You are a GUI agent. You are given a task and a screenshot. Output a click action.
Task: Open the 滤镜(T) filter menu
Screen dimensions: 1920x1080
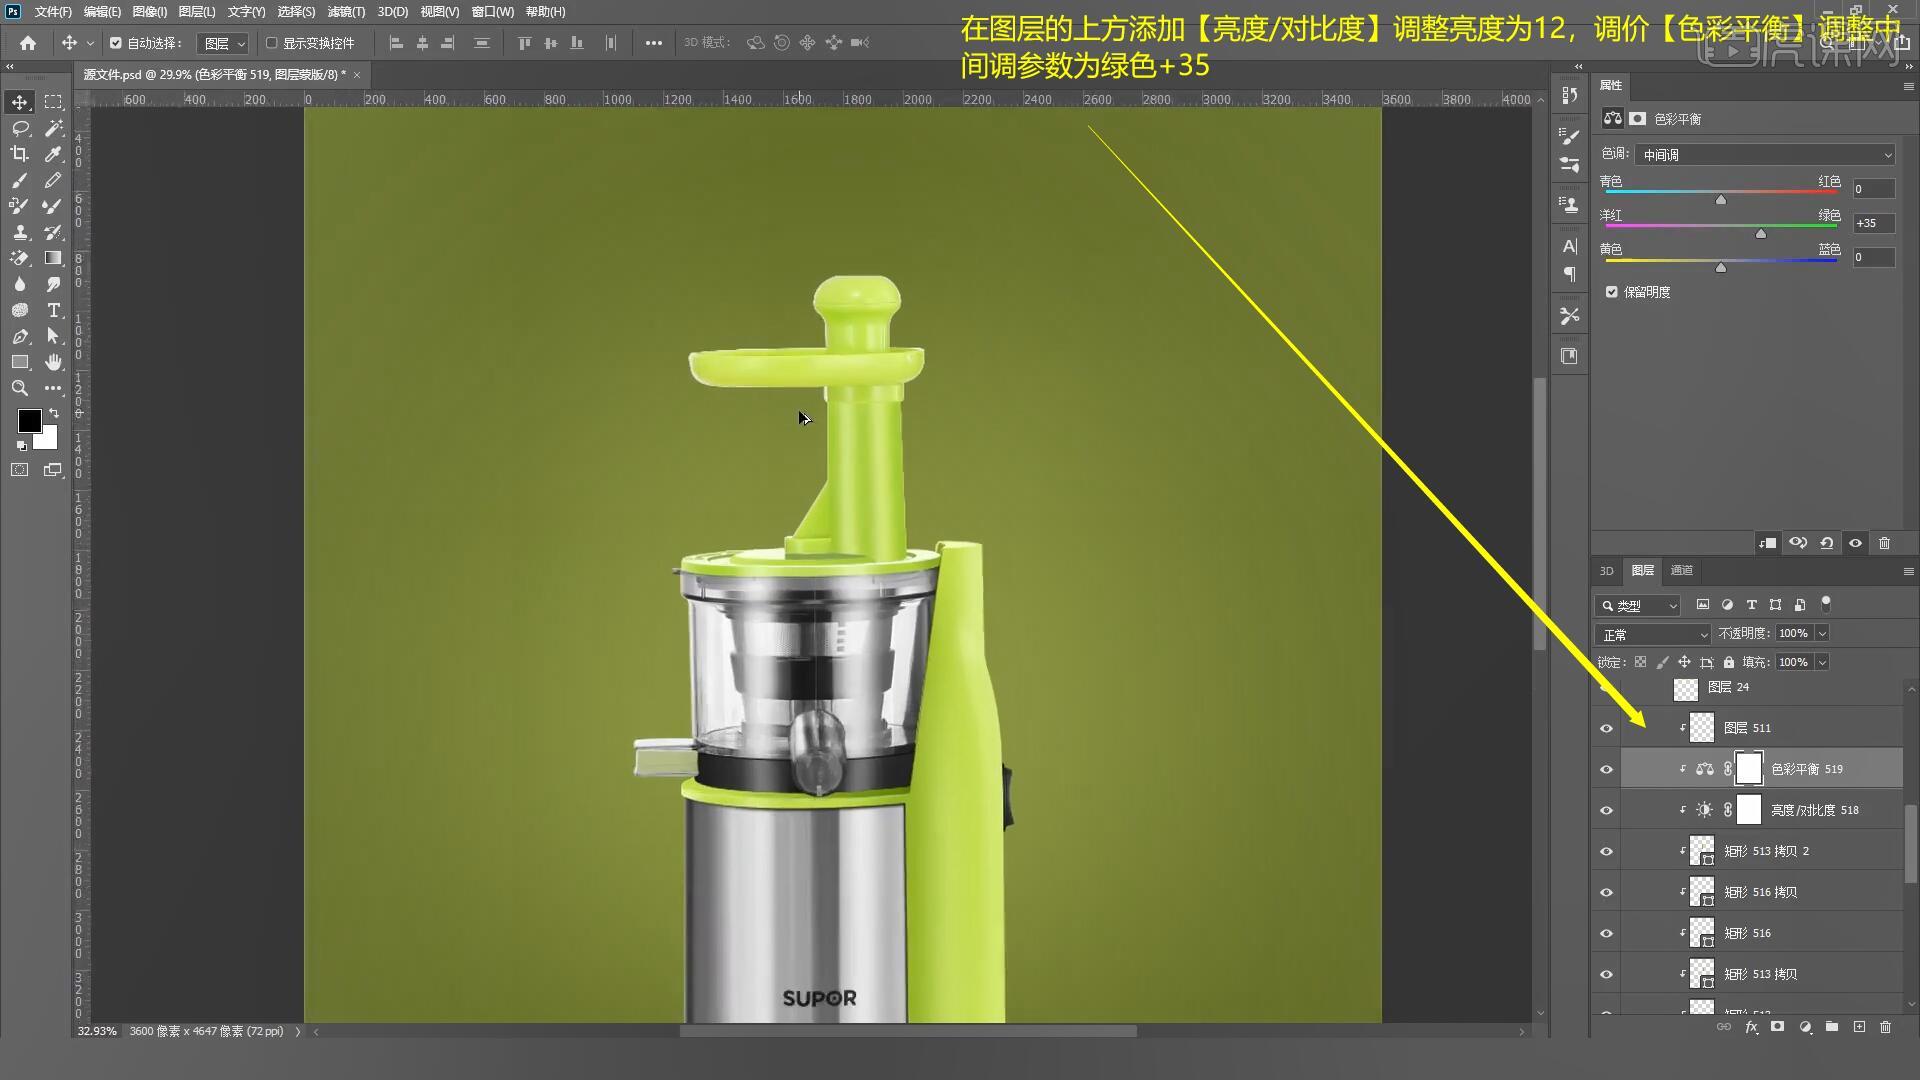(x=346, y=12)
